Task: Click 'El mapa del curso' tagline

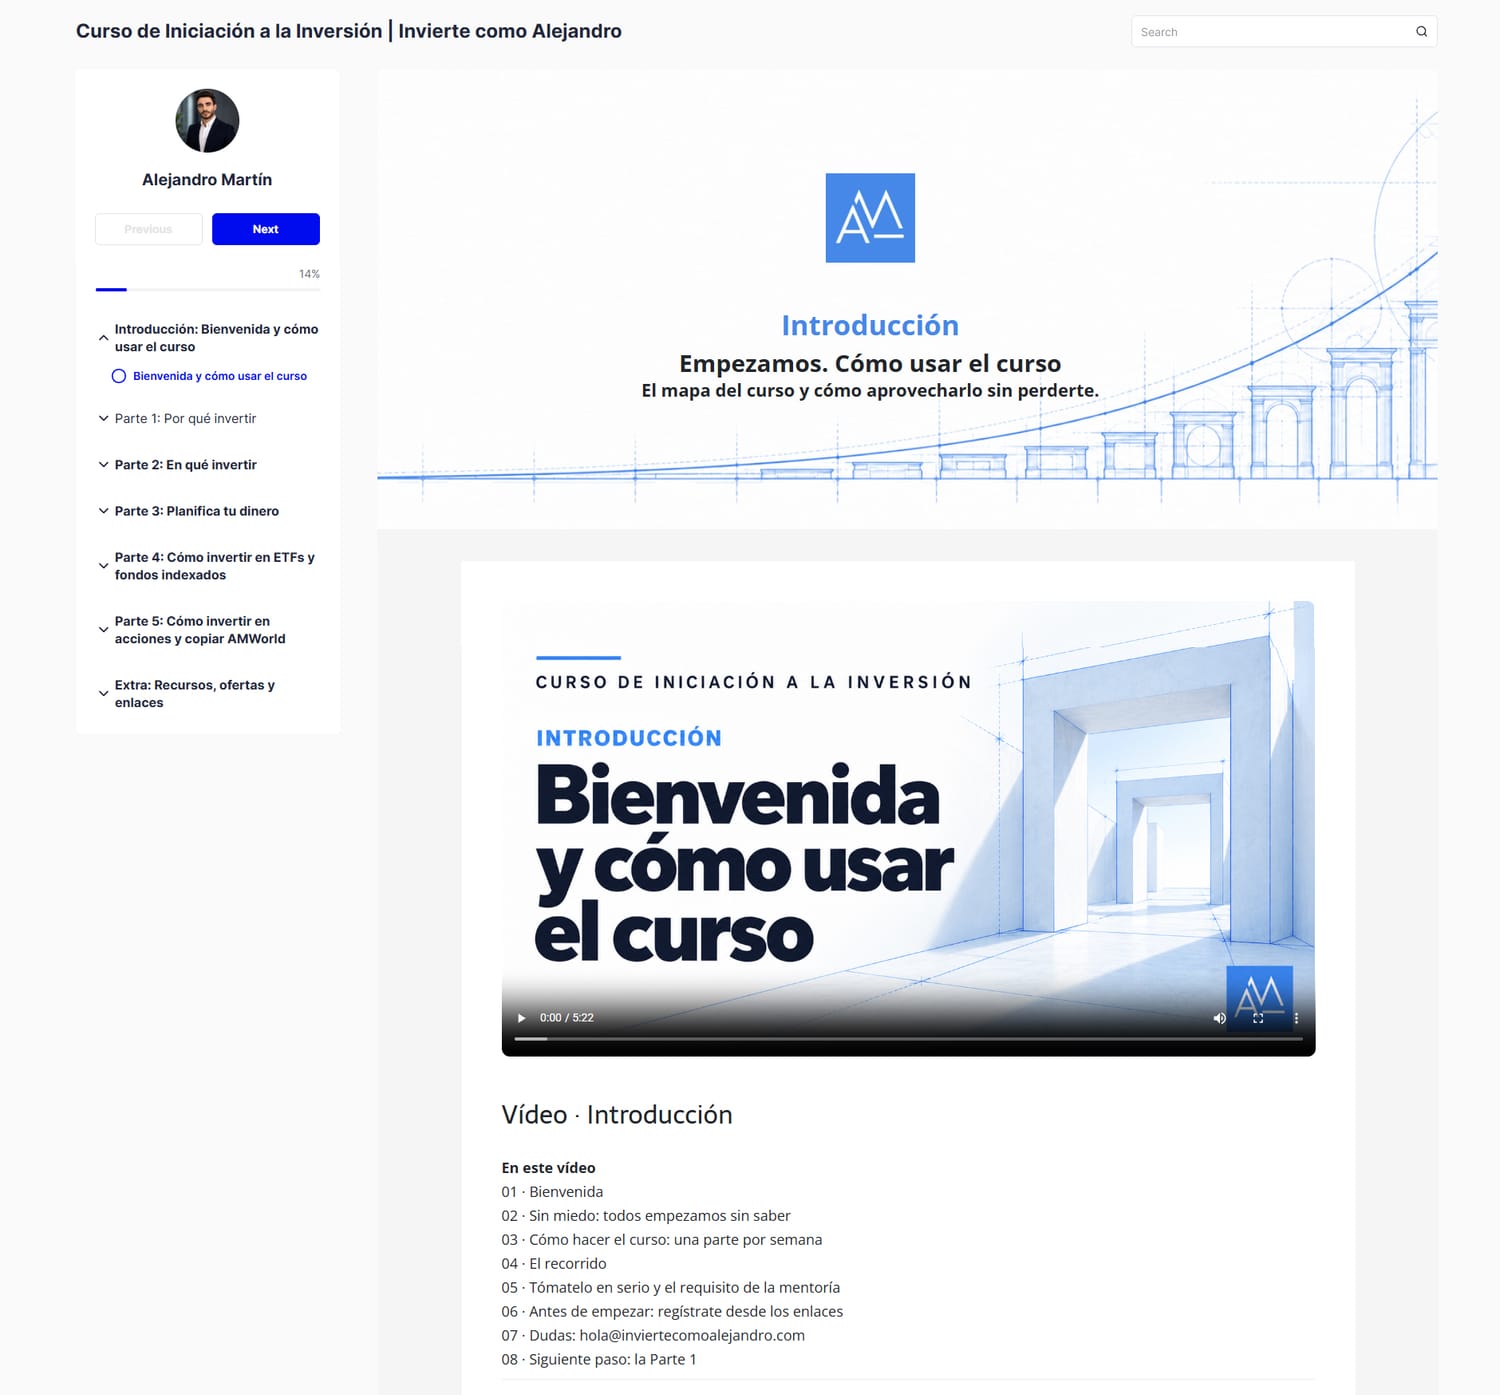Action: [870, 391]
